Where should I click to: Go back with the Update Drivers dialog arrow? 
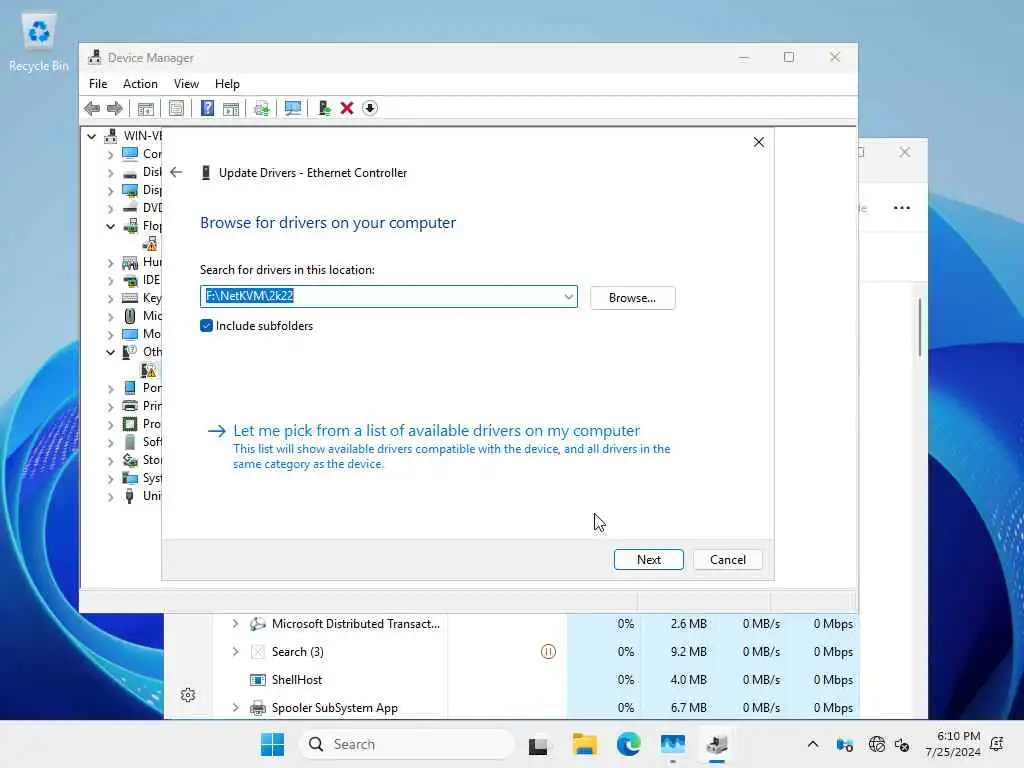176,172
